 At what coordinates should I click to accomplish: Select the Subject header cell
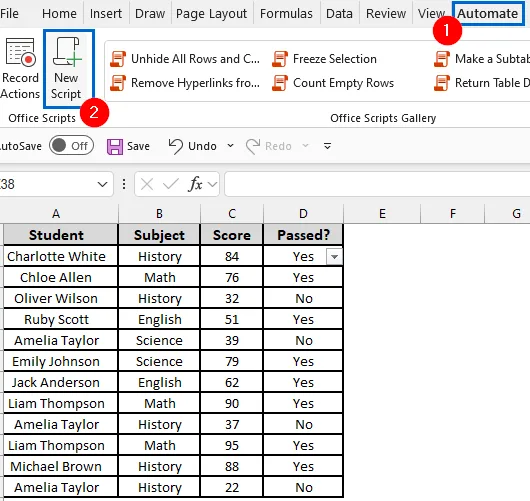pos(159,235)
